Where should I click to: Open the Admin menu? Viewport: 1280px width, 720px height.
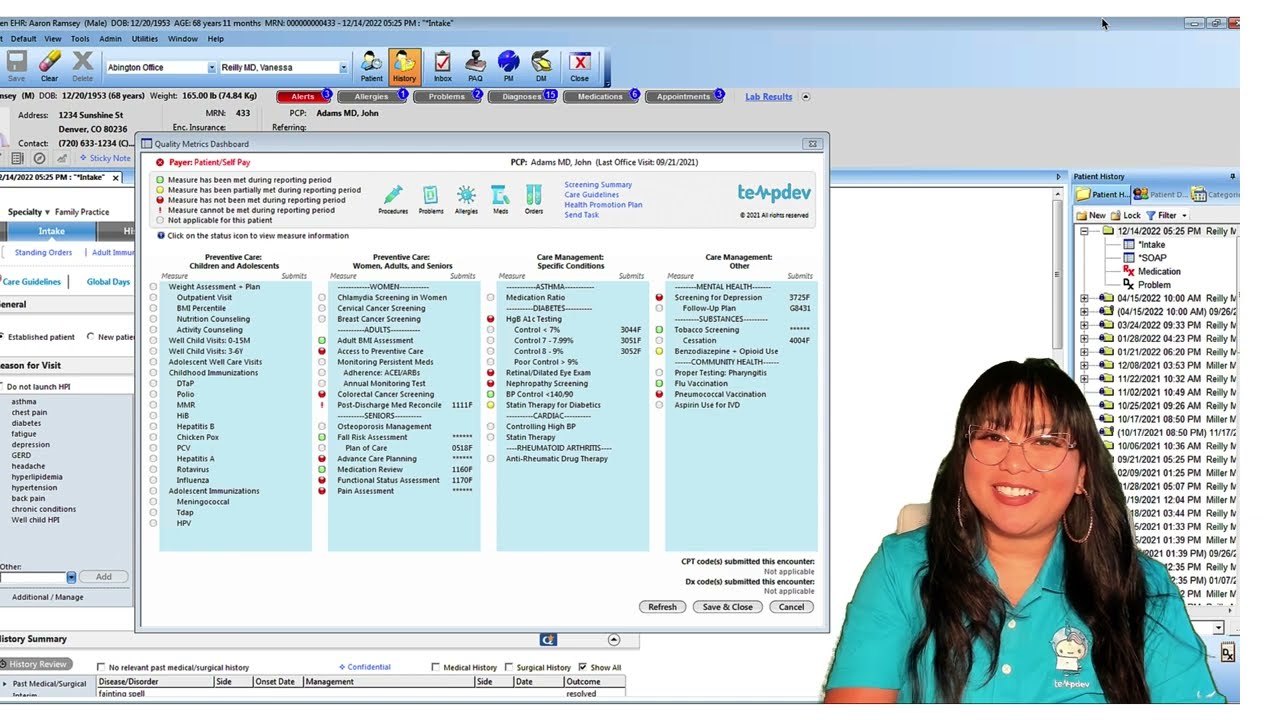110,39
